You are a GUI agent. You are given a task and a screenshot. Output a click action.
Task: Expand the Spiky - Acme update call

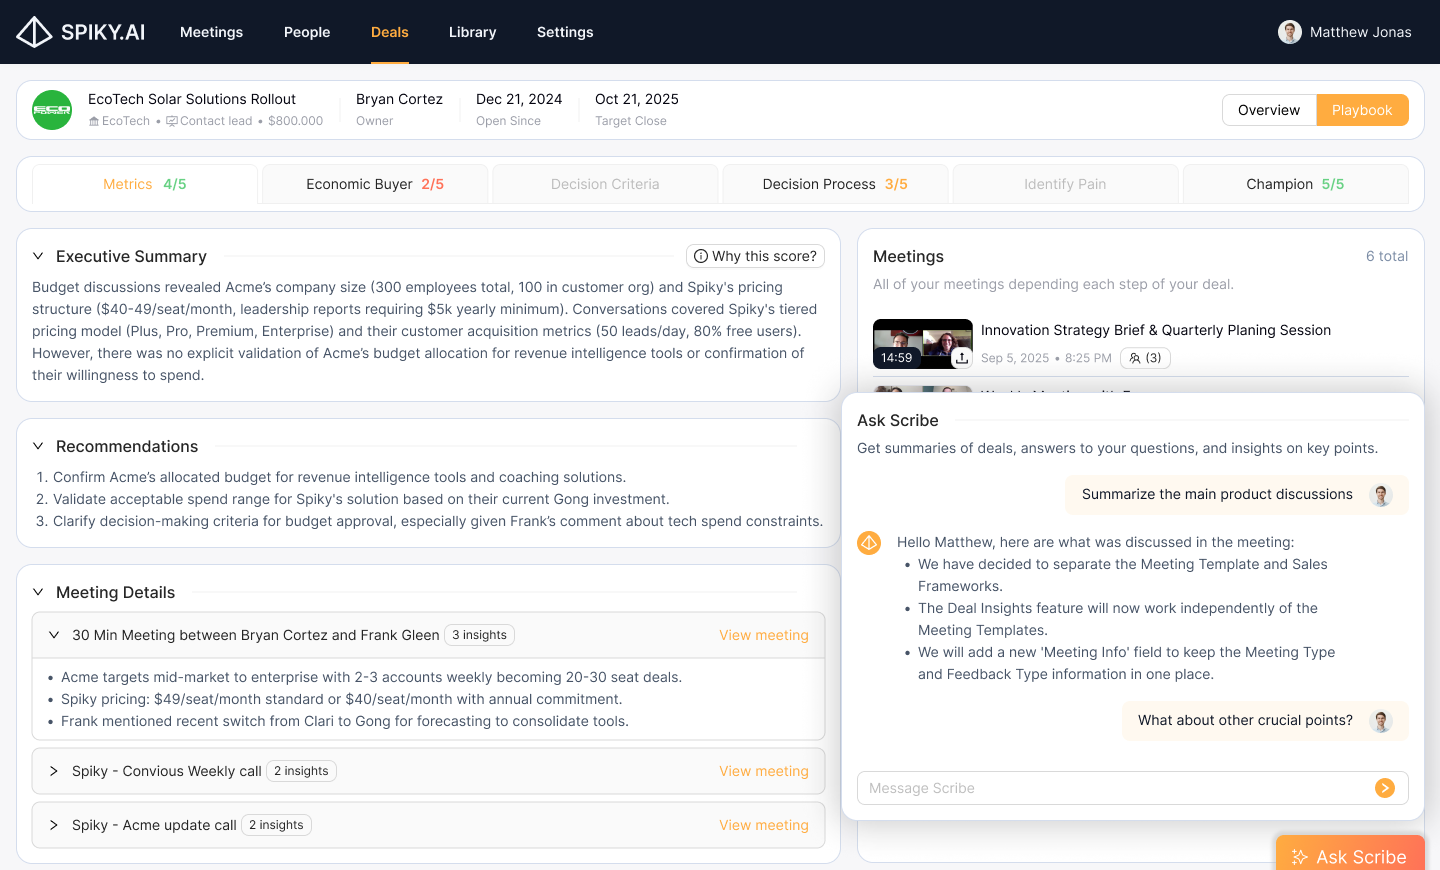pos(54,825)
